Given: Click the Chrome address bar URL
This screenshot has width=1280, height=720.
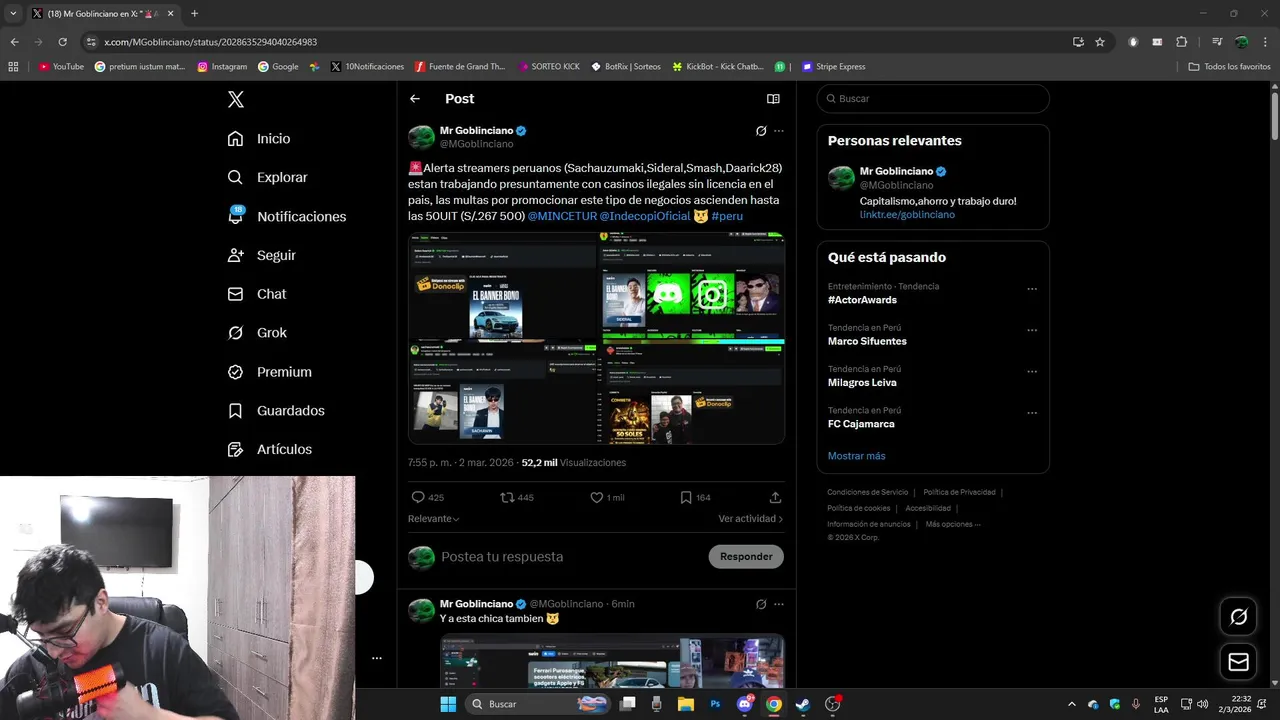Looking at the screenshot, I should 211,42.
